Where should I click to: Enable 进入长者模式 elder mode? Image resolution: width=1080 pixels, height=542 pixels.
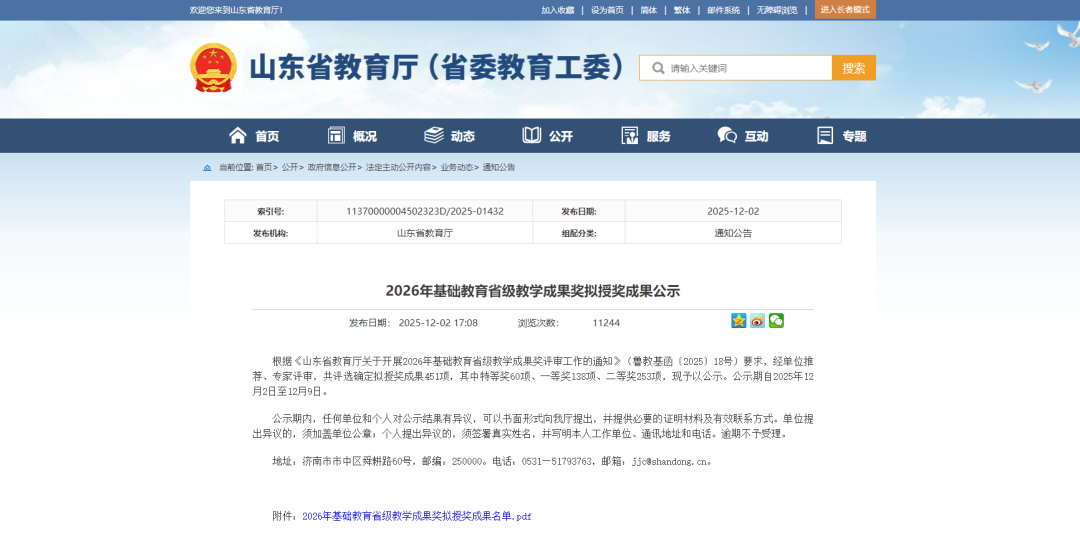pyautogui.click(x=845, y=9)
